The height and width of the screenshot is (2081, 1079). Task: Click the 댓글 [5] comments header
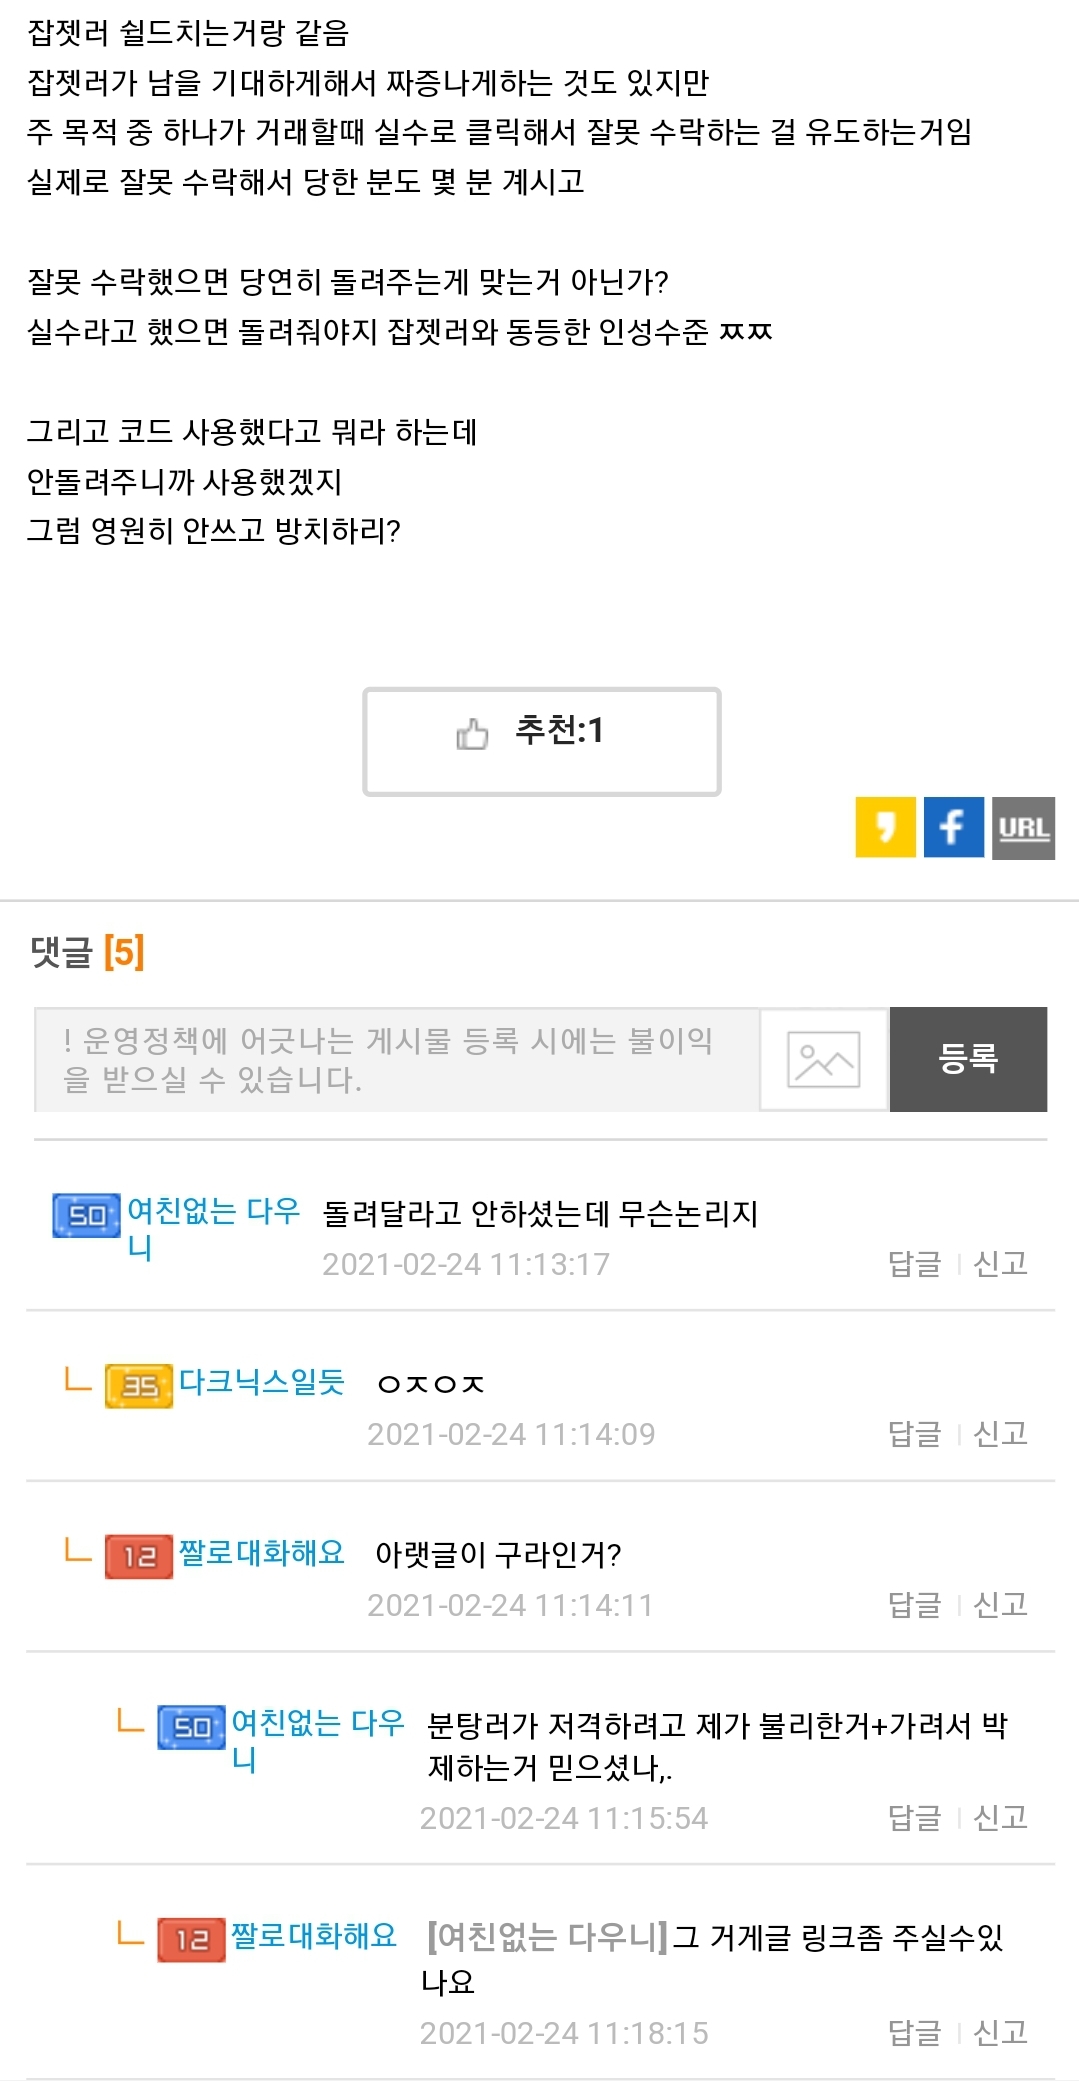point(88,952)
